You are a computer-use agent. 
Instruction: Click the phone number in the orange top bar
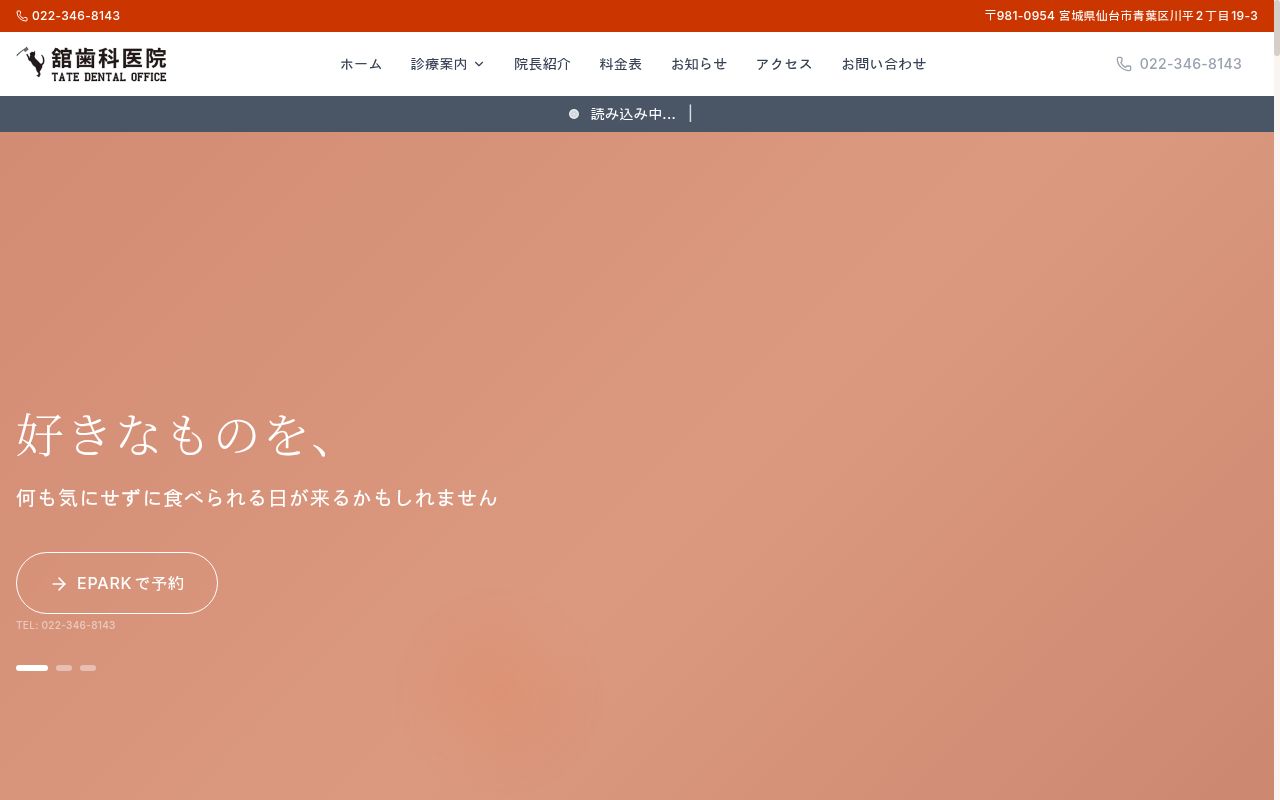[76, 16]
